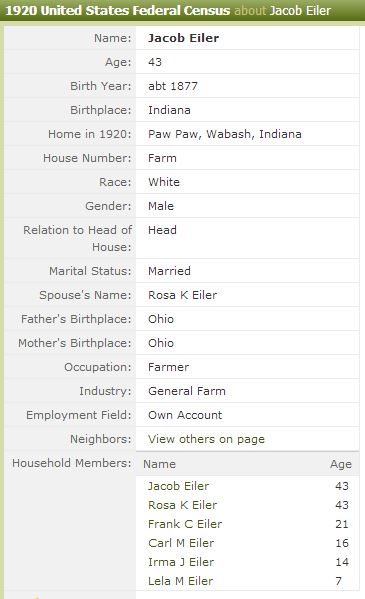Click the Industry value General Farm
365x599 pixels.
click(187, 391)
